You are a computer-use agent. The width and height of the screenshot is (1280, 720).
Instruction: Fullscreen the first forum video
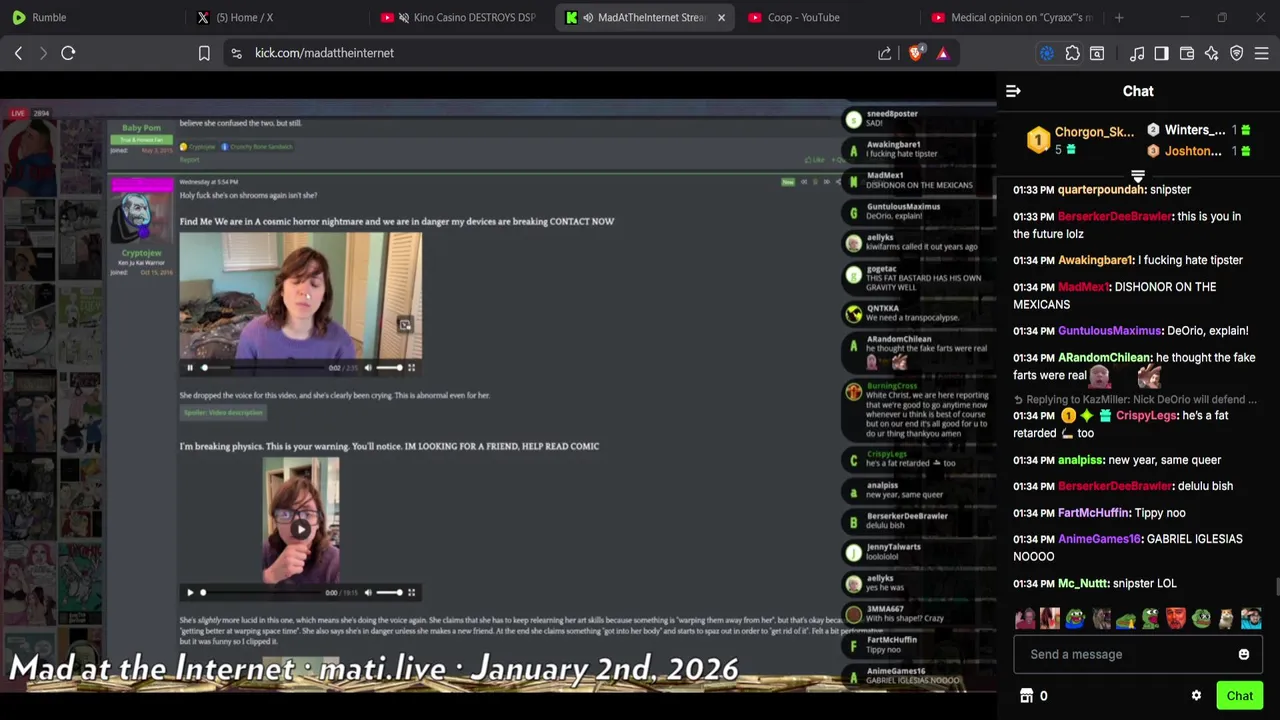(x=411, y=368)
